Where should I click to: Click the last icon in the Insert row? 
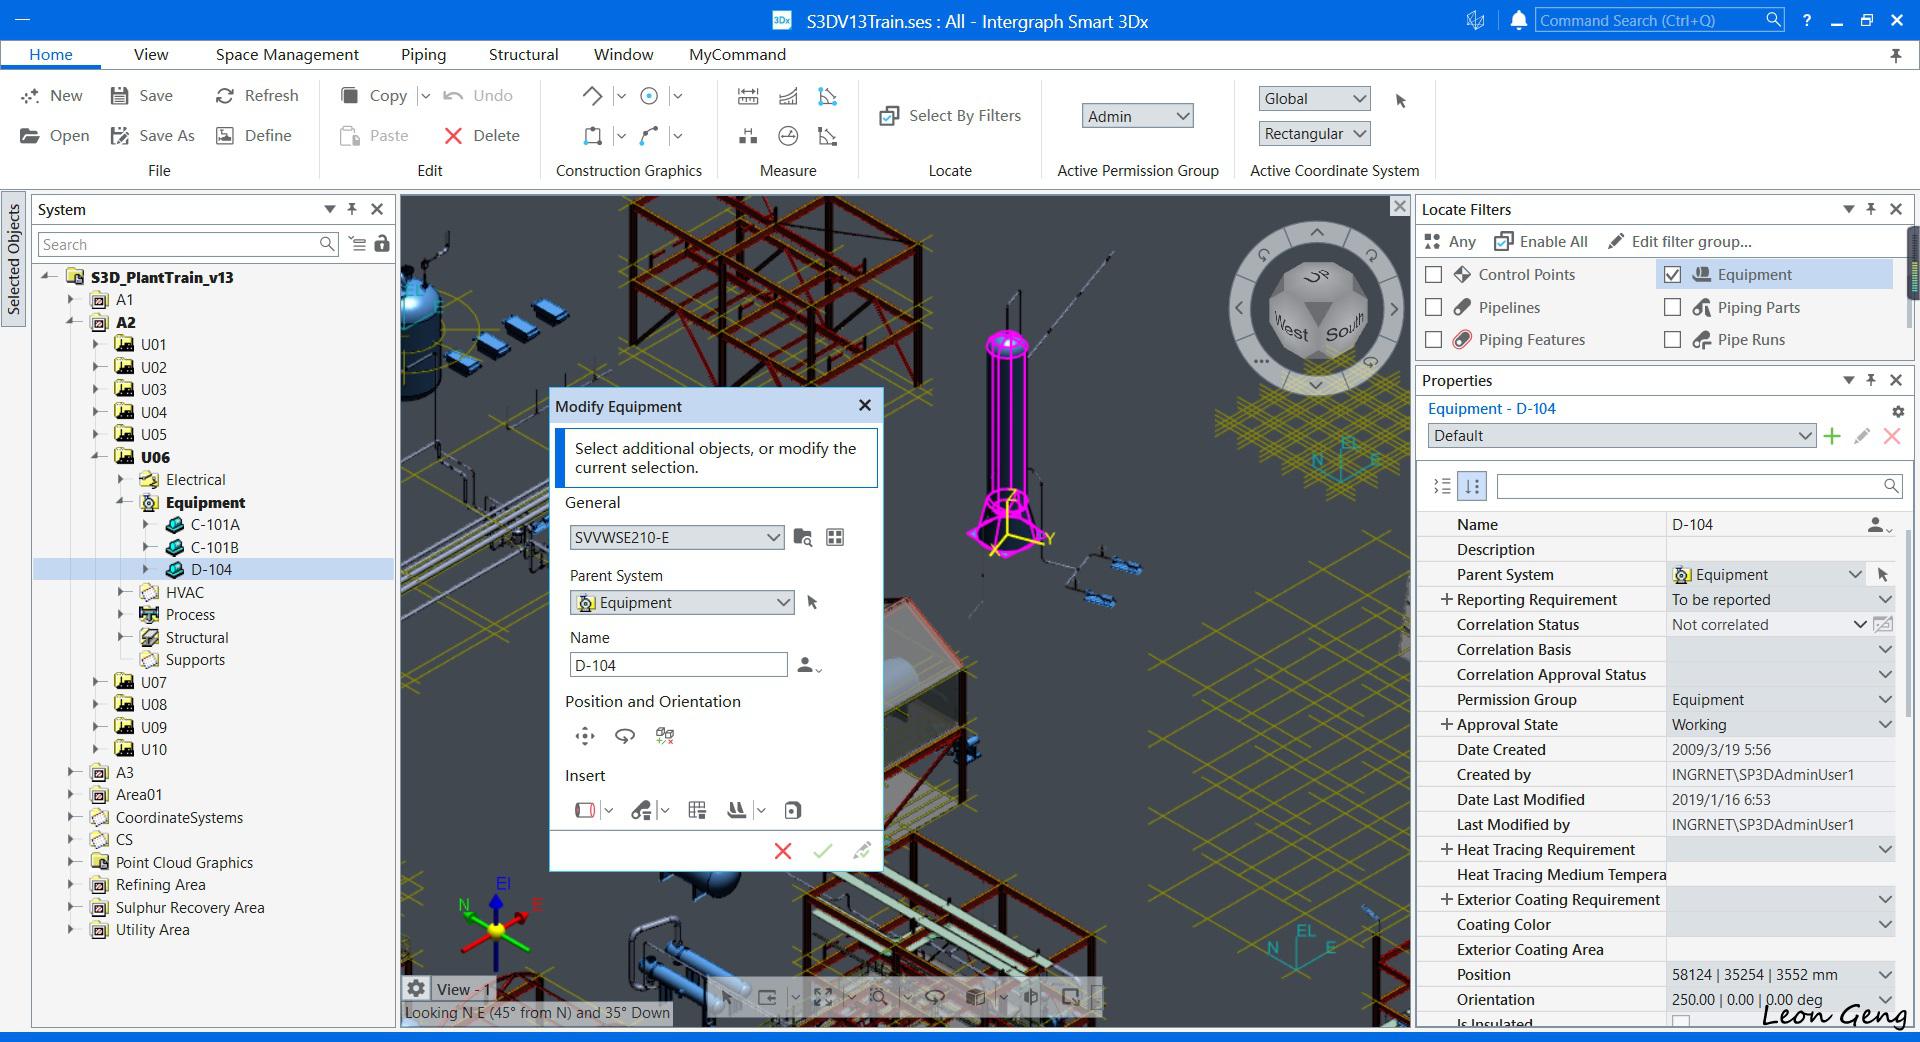pos(793,810)
